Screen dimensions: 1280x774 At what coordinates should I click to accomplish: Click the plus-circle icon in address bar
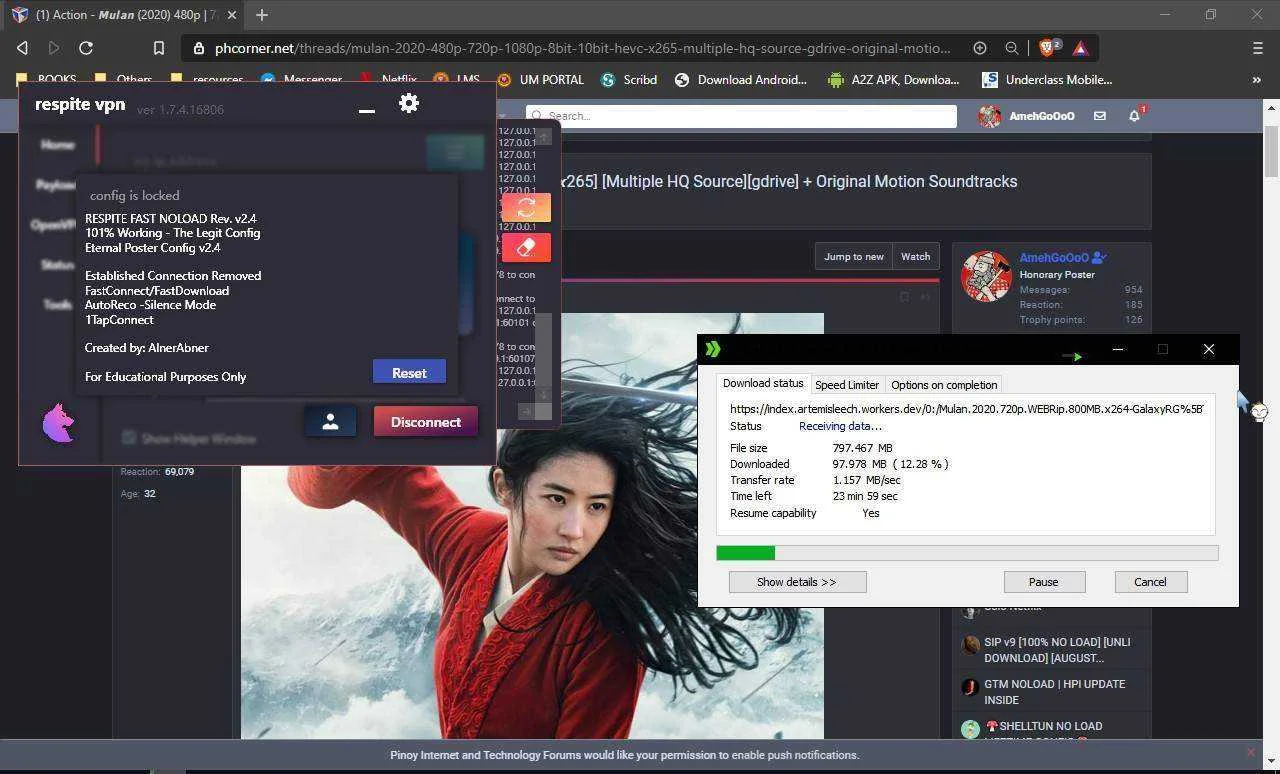(980, 48)
